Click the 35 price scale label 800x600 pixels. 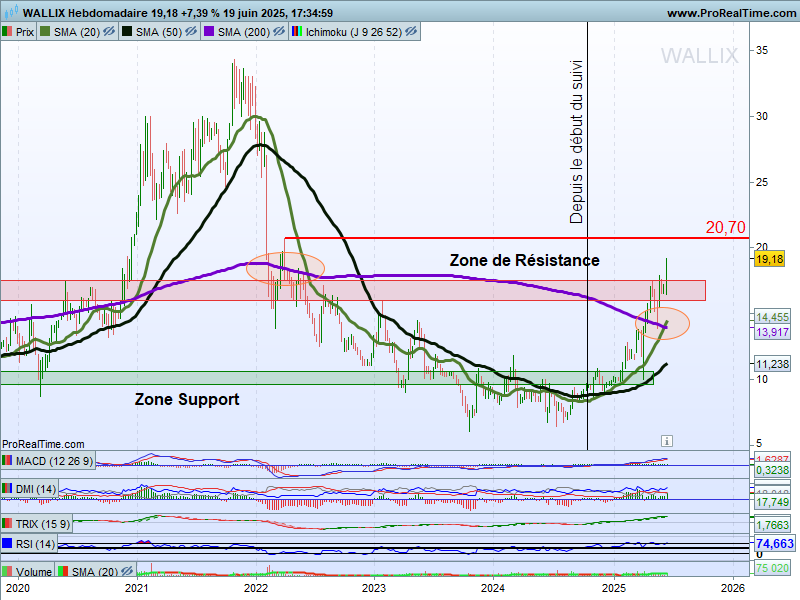click(762, 50)
